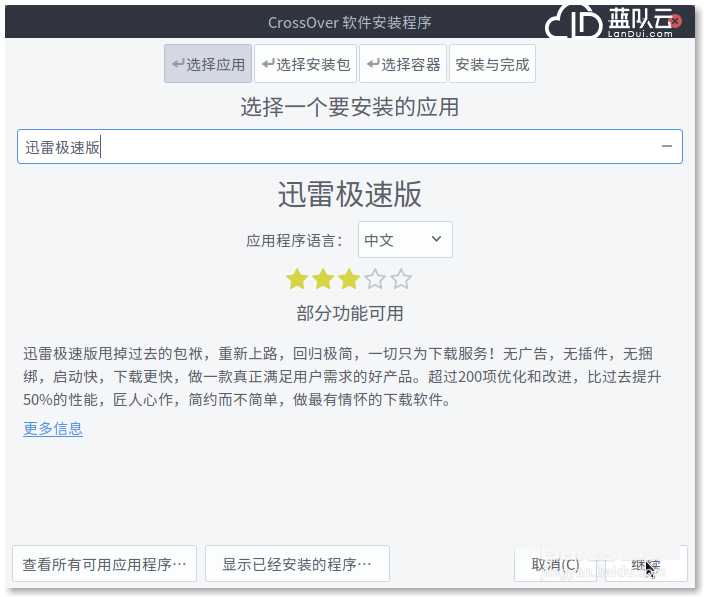The width and height of the screenshot is (704, 597).
Task: Click 查看所有可用应用程序 button
Action: [104, 564]
